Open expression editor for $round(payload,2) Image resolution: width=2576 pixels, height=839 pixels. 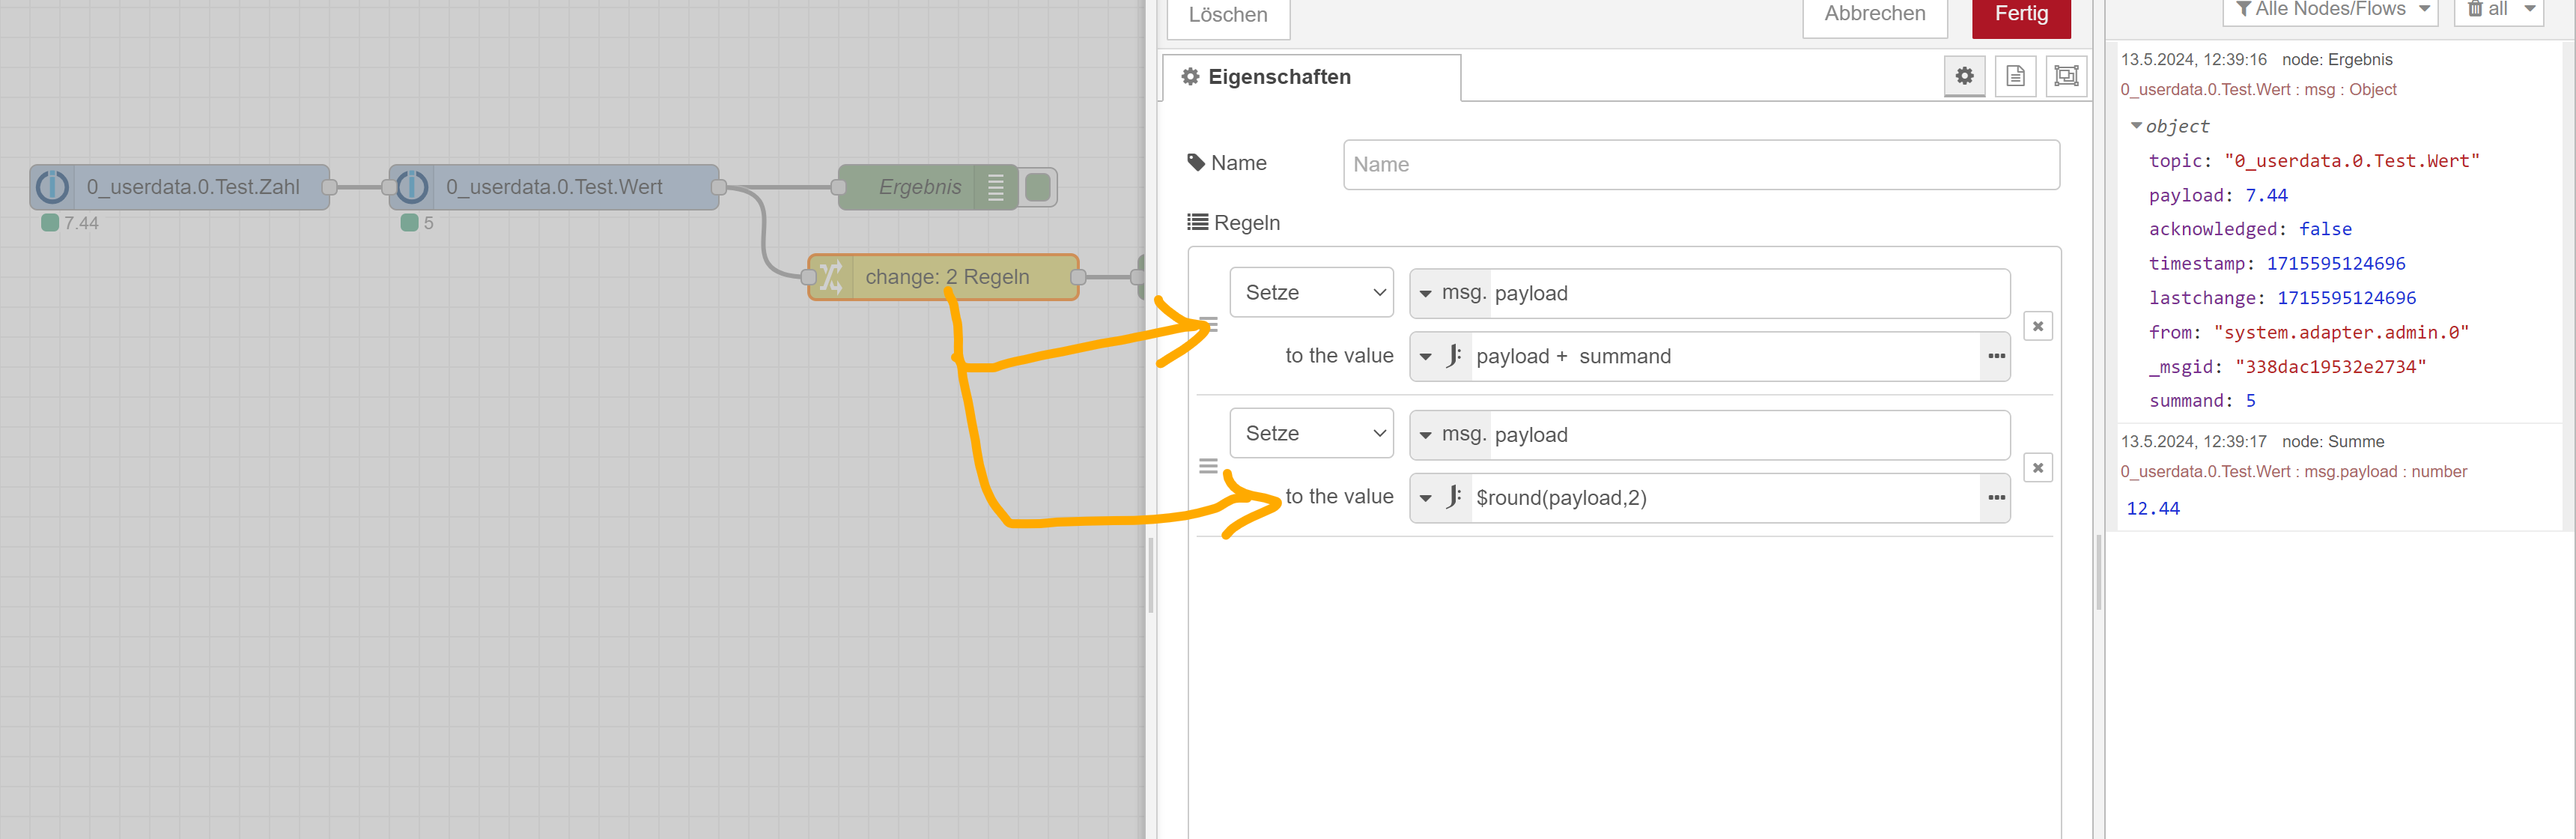point(1996,498)
